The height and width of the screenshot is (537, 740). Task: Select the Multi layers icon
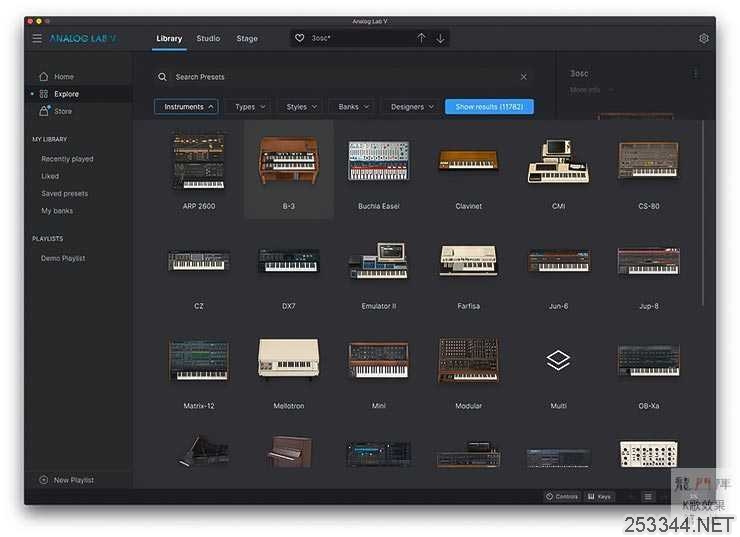[558, 361]
